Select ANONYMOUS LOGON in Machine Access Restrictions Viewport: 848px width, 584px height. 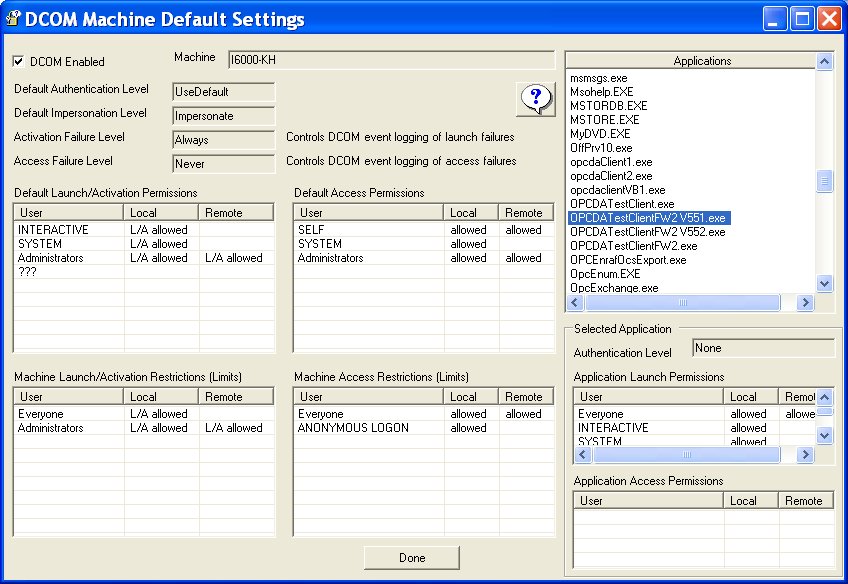pos(424,428)
